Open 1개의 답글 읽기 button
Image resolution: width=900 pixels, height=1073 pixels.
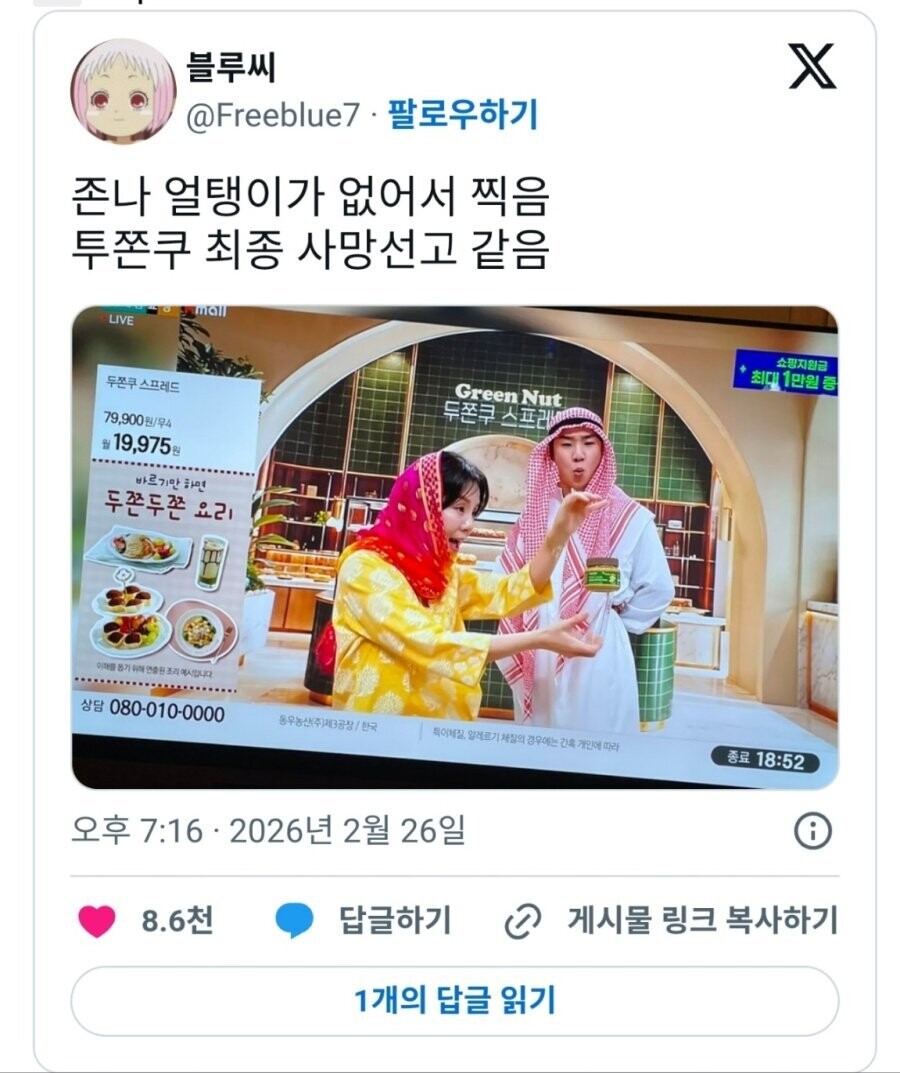point(454,1001)
